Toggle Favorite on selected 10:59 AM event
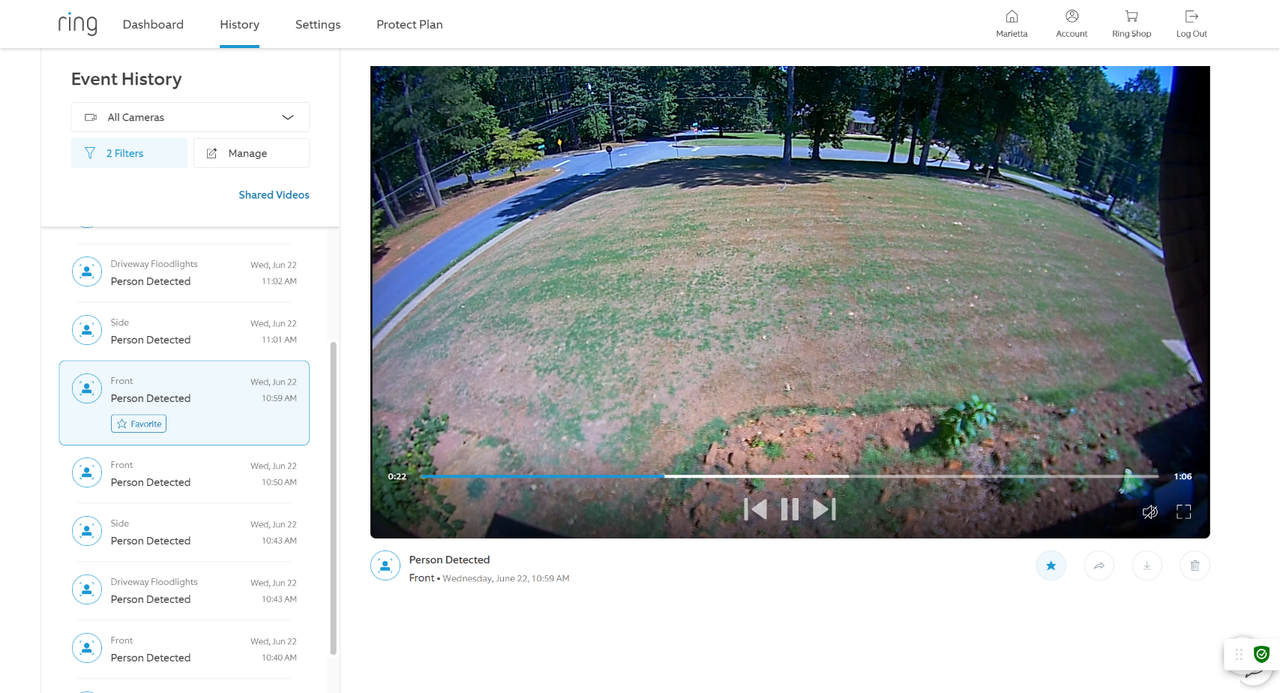Screen dimensions: 1280x693 click(x=139, y=424)
